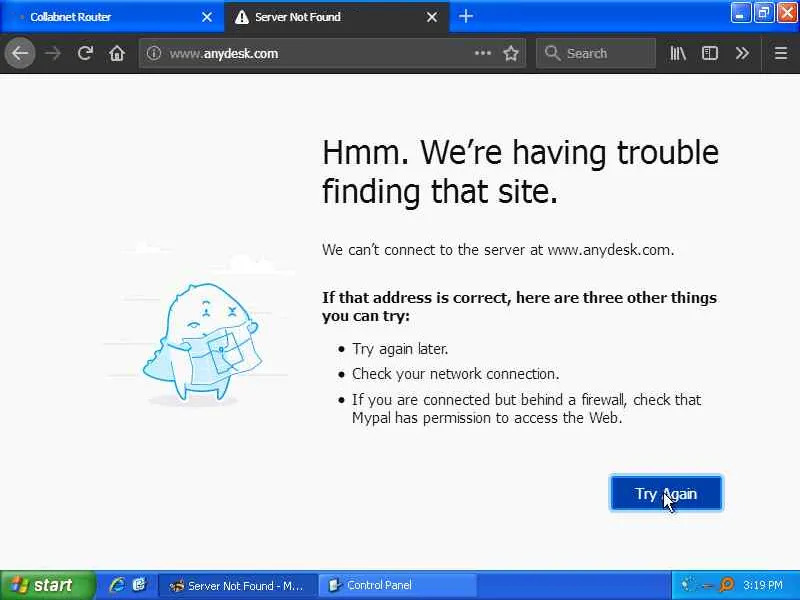800x600 pixels.
Task: Open the hamburger application menu
Action: coord(781,53)
